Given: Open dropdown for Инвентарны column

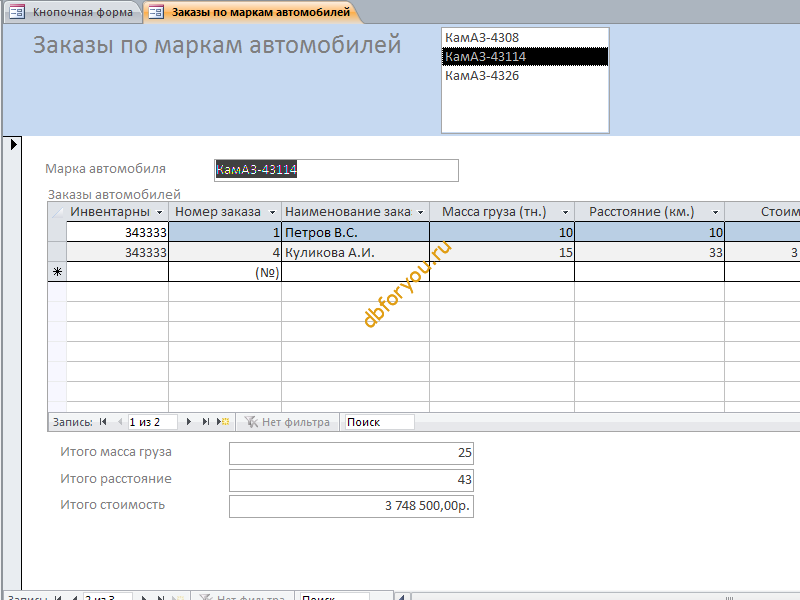Looking at the screenshot, I should [x=159, y=212].
